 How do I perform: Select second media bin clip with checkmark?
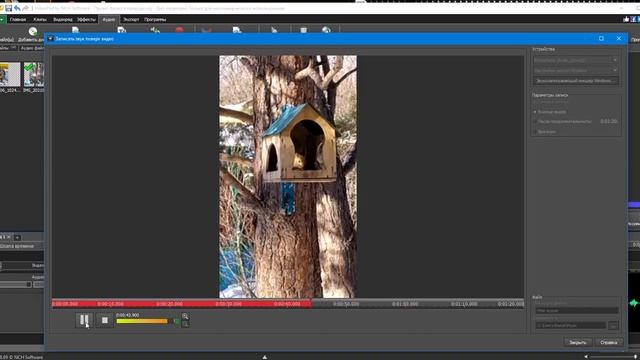[34, 74]
